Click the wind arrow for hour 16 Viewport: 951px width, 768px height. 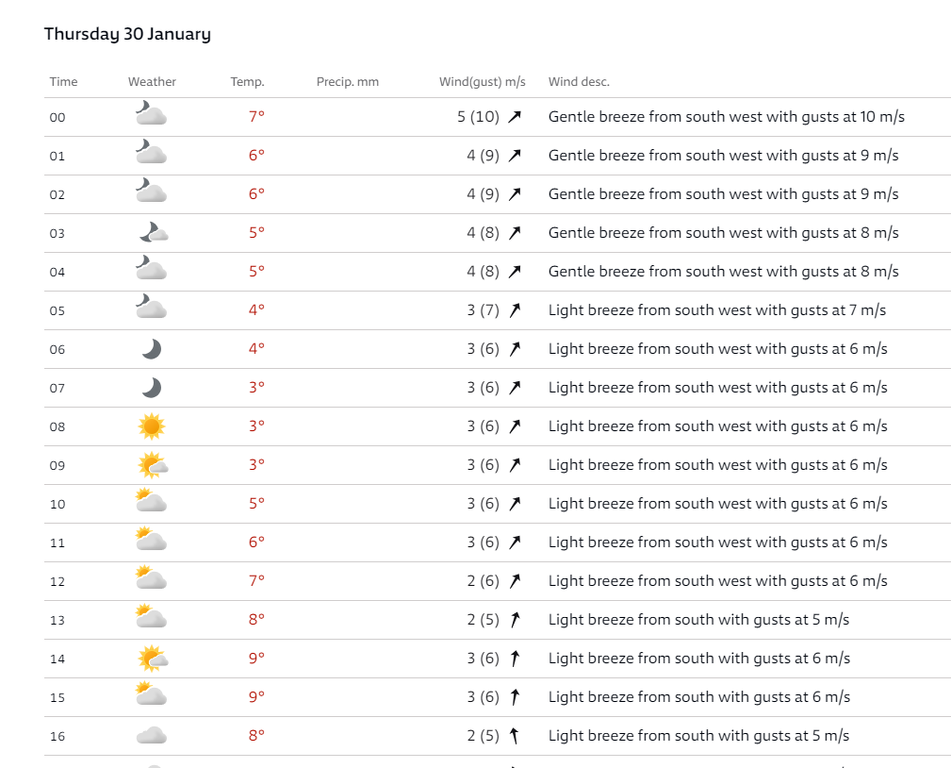tap(515, 736)
